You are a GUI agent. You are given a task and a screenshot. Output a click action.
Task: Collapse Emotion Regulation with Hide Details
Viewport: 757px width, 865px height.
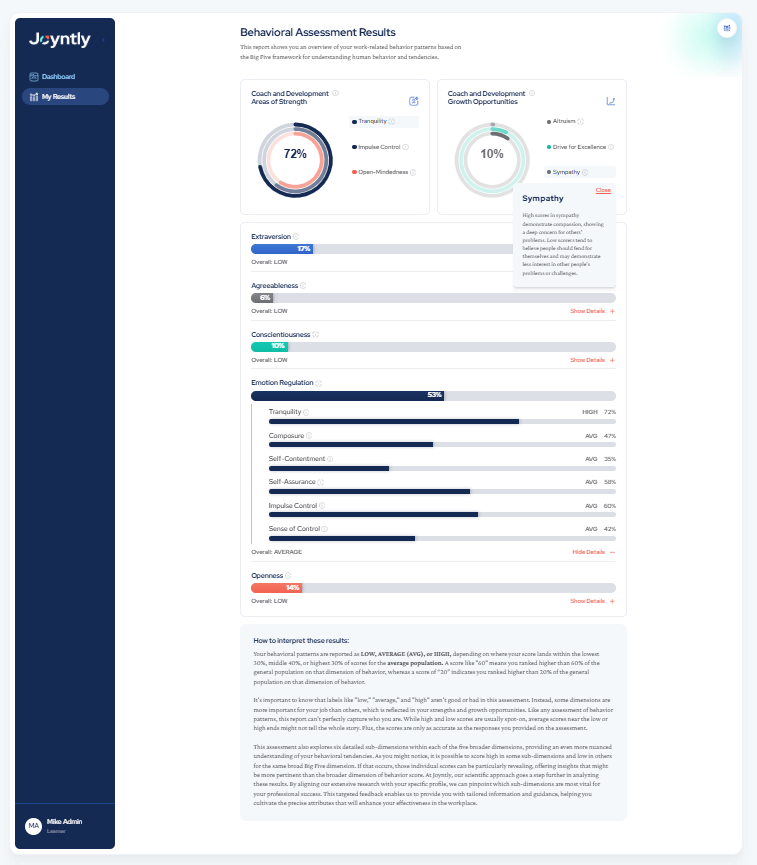(x=593, y=552)
